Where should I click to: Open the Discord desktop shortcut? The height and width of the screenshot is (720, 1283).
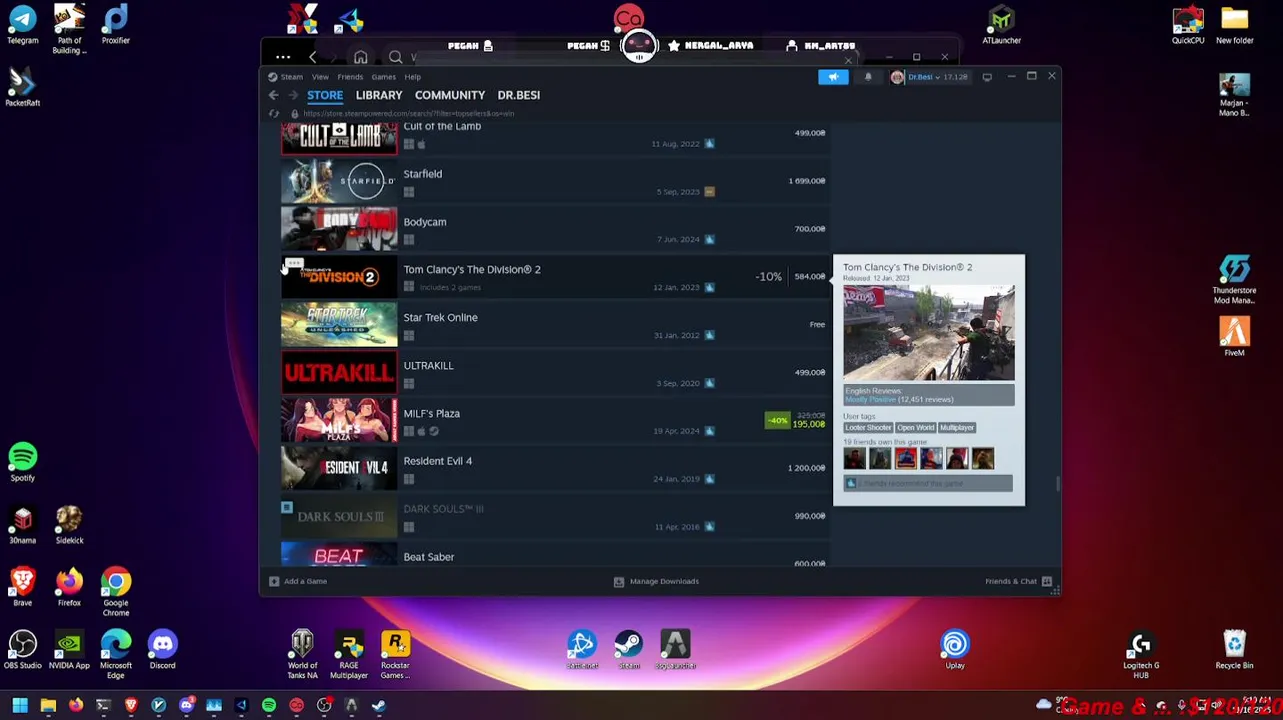pos(162,650)
